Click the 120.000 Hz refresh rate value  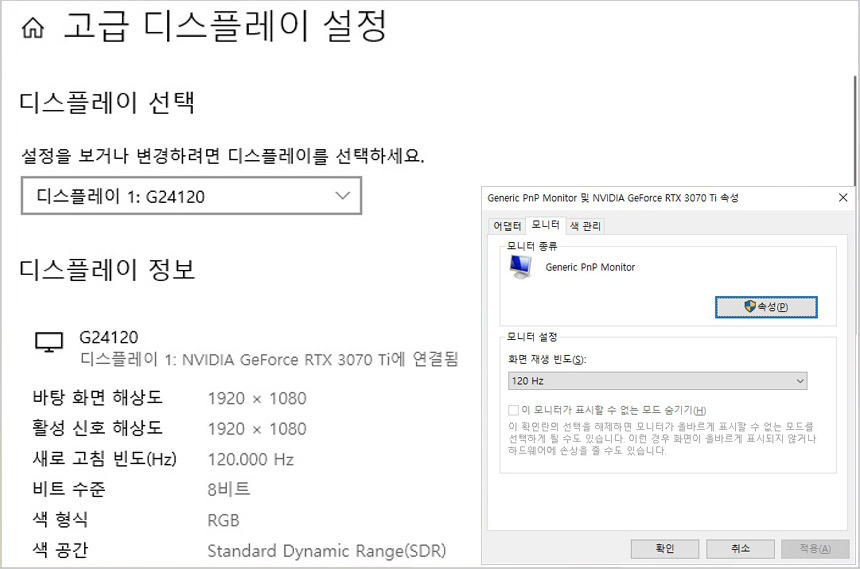[250, 460]
